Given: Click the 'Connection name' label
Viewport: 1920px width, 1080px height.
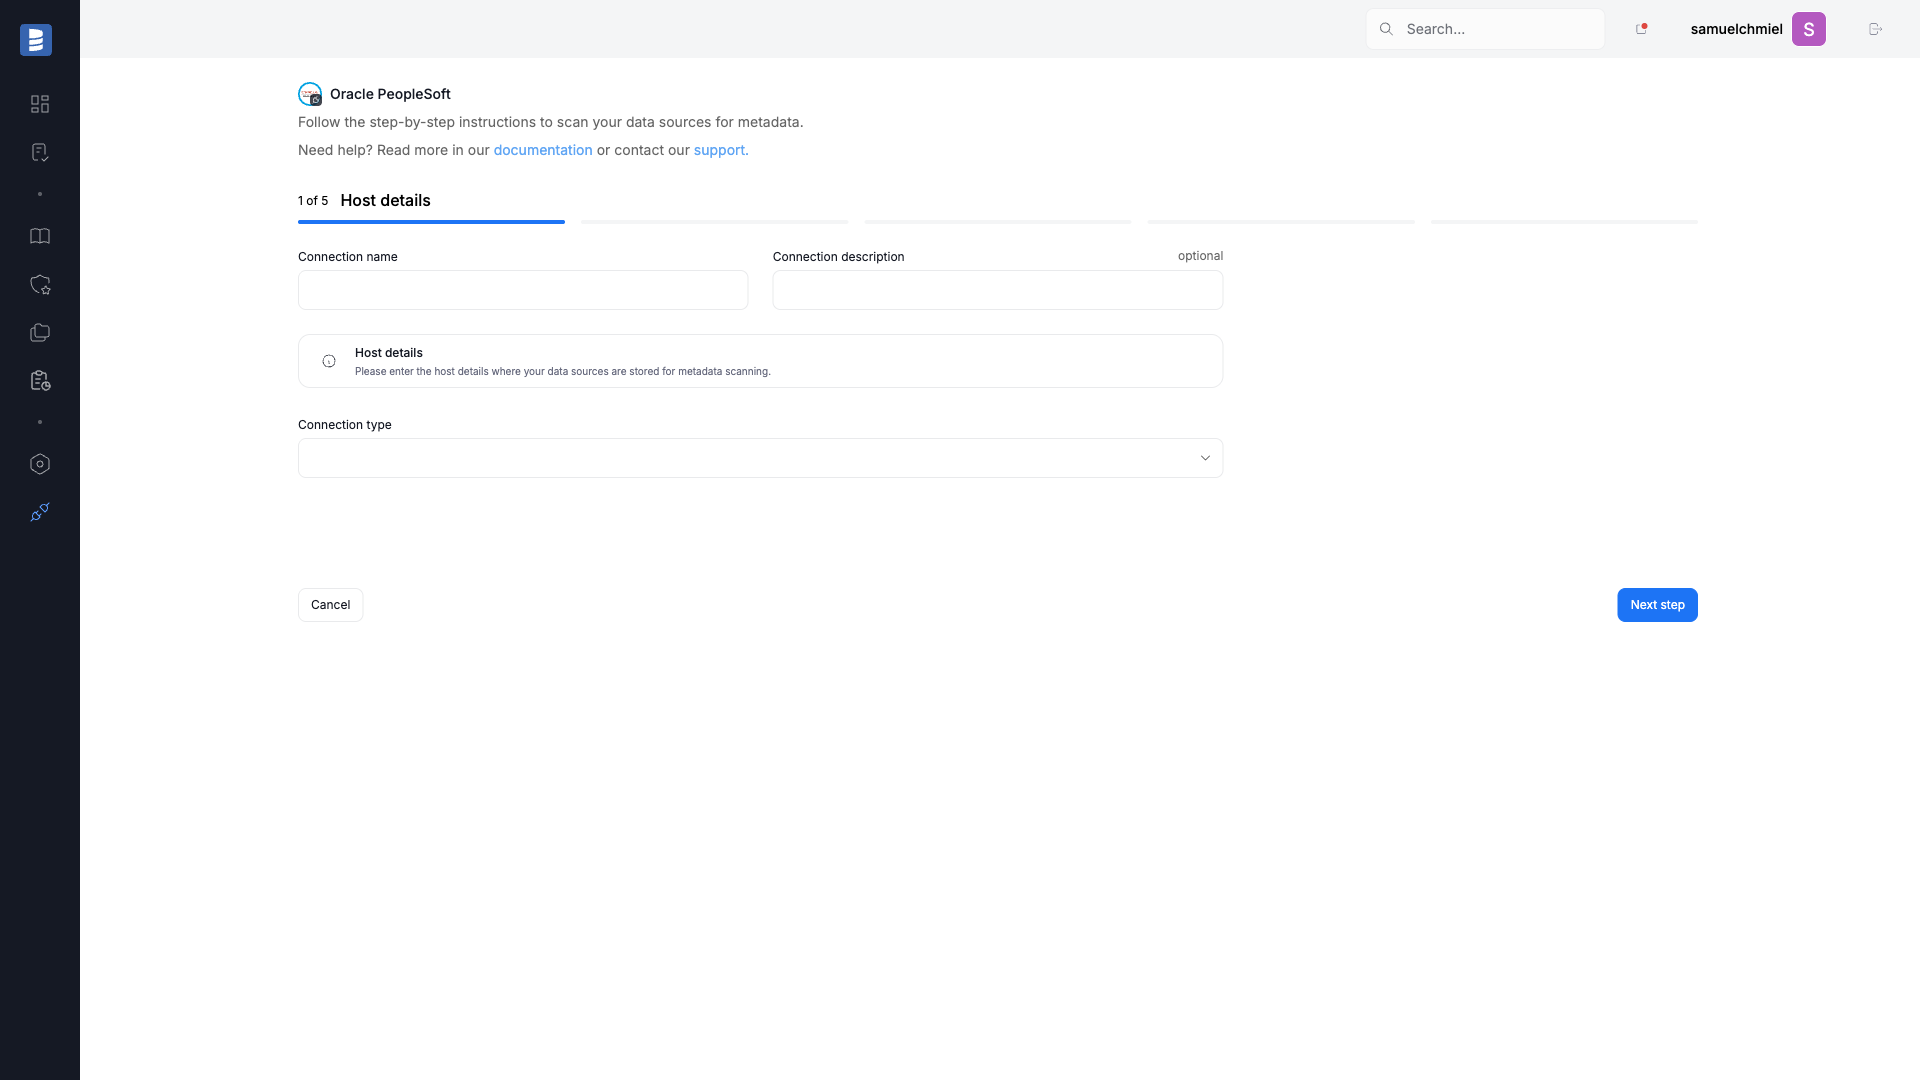Looking at the screenshot, I should pyautogui.click(x=348, y=257).
